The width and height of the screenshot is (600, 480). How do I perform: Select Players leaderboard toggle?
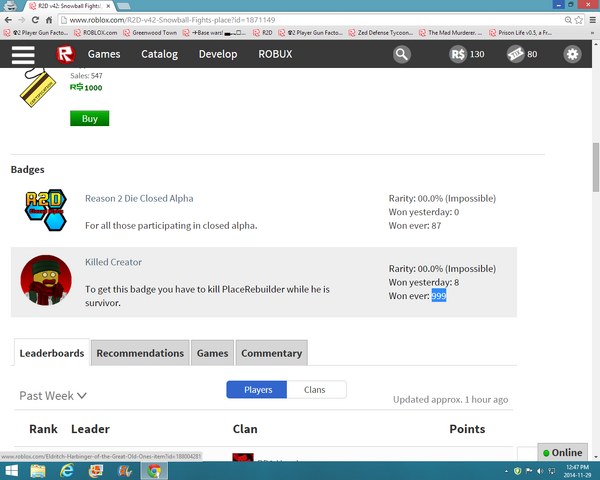257,389
